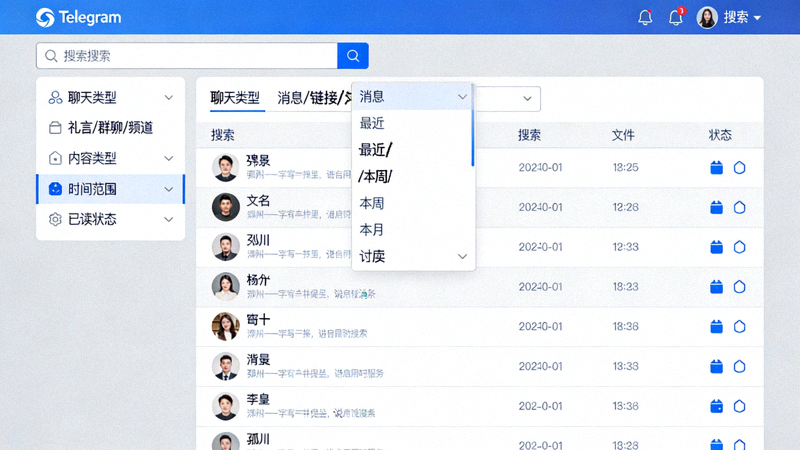Click the 内容类型 sidebar icon
This screenshot has width=800, height=450.
click(55, 158)
